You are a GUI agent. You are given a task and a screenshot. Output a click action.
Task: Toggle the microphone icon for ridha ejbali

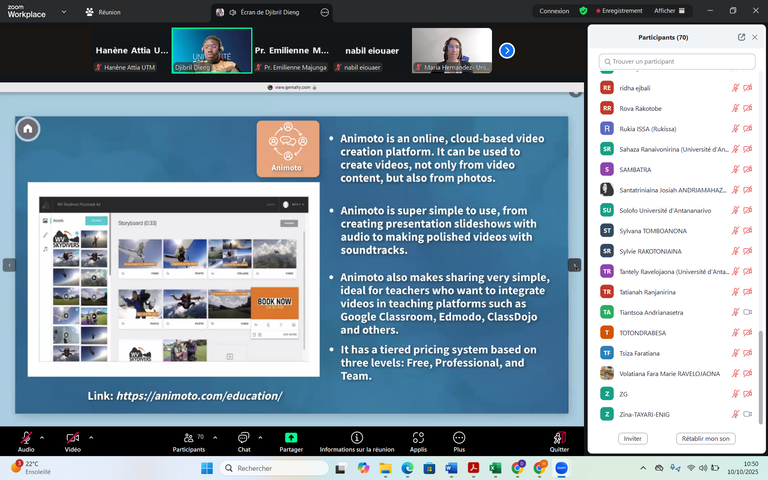coord(735,88)
